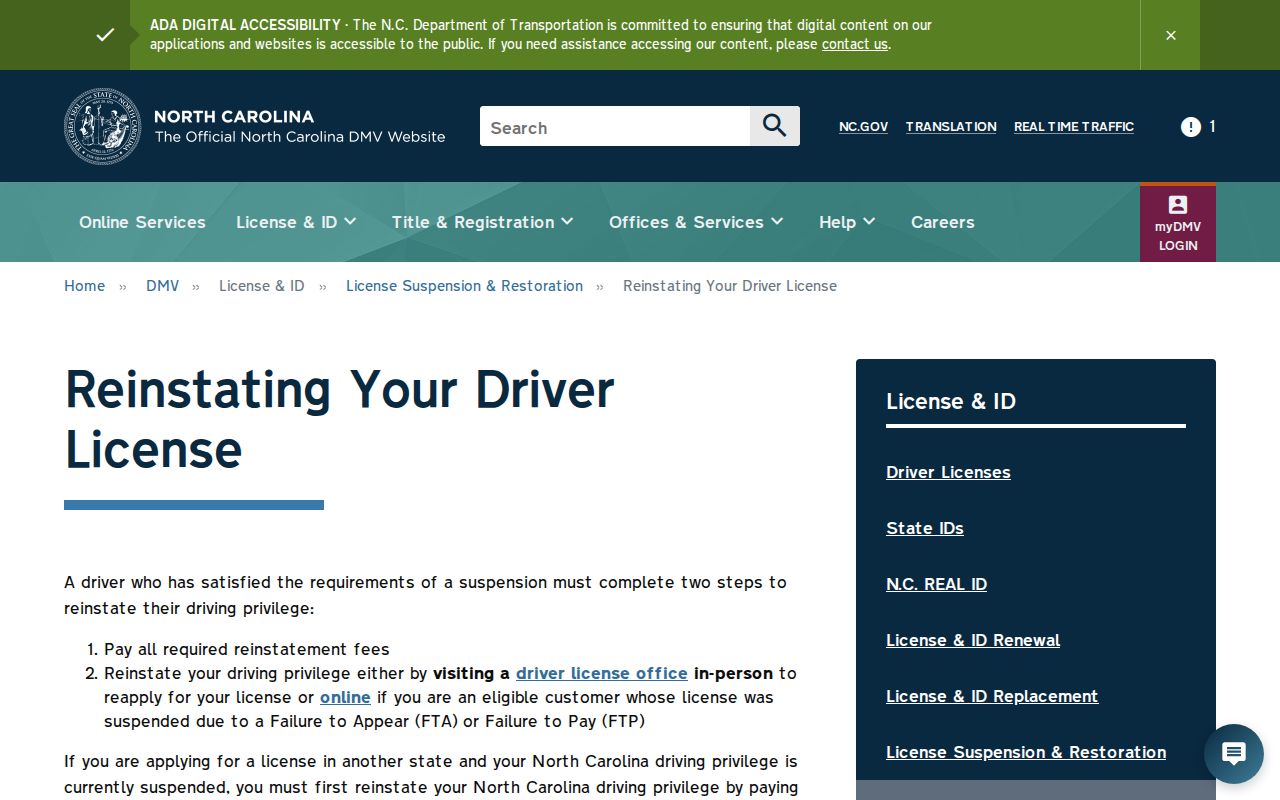The image size is (1280, 800).
Task: Go to the DMV breadcrumb
Action: click(162, 285)
